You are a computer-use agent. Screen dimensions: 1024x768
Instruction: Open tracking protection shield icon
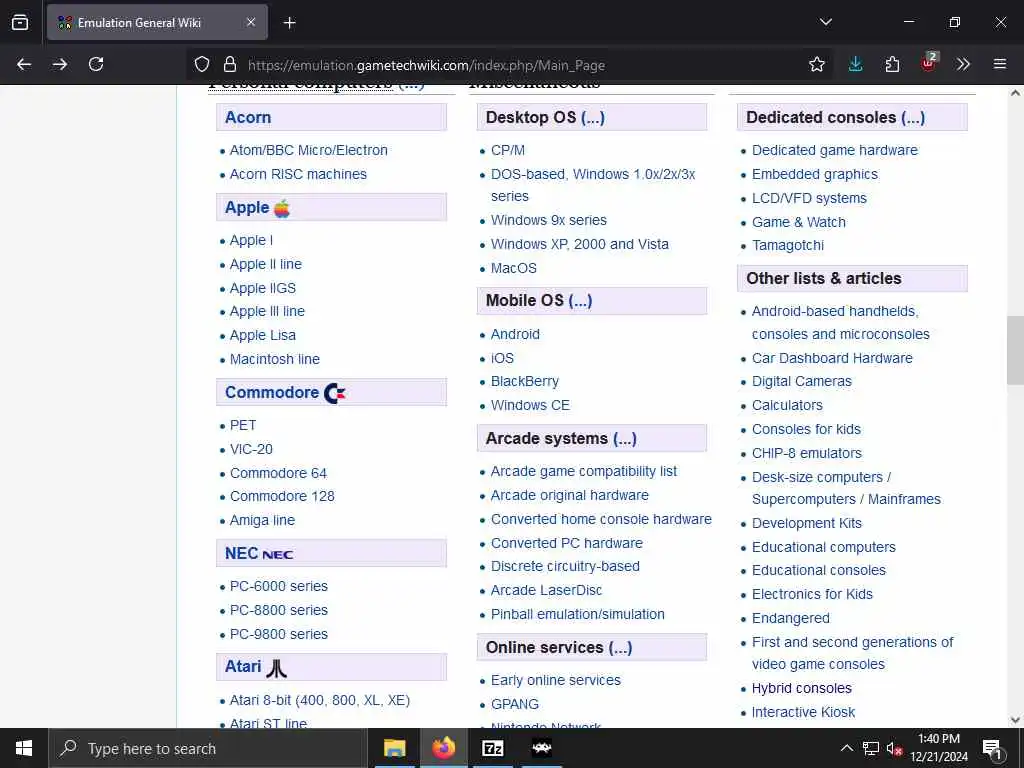click(202, 65)
